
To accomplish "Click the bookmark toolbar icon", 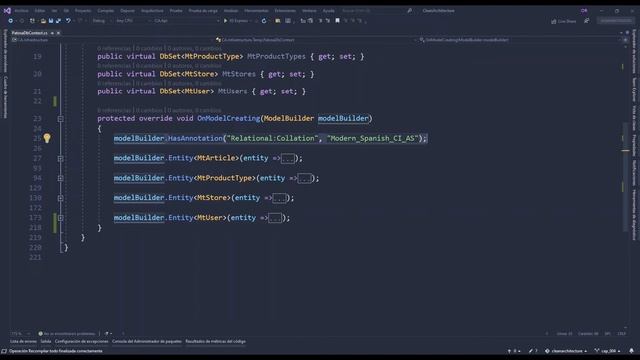I will (x=338, y=21).
